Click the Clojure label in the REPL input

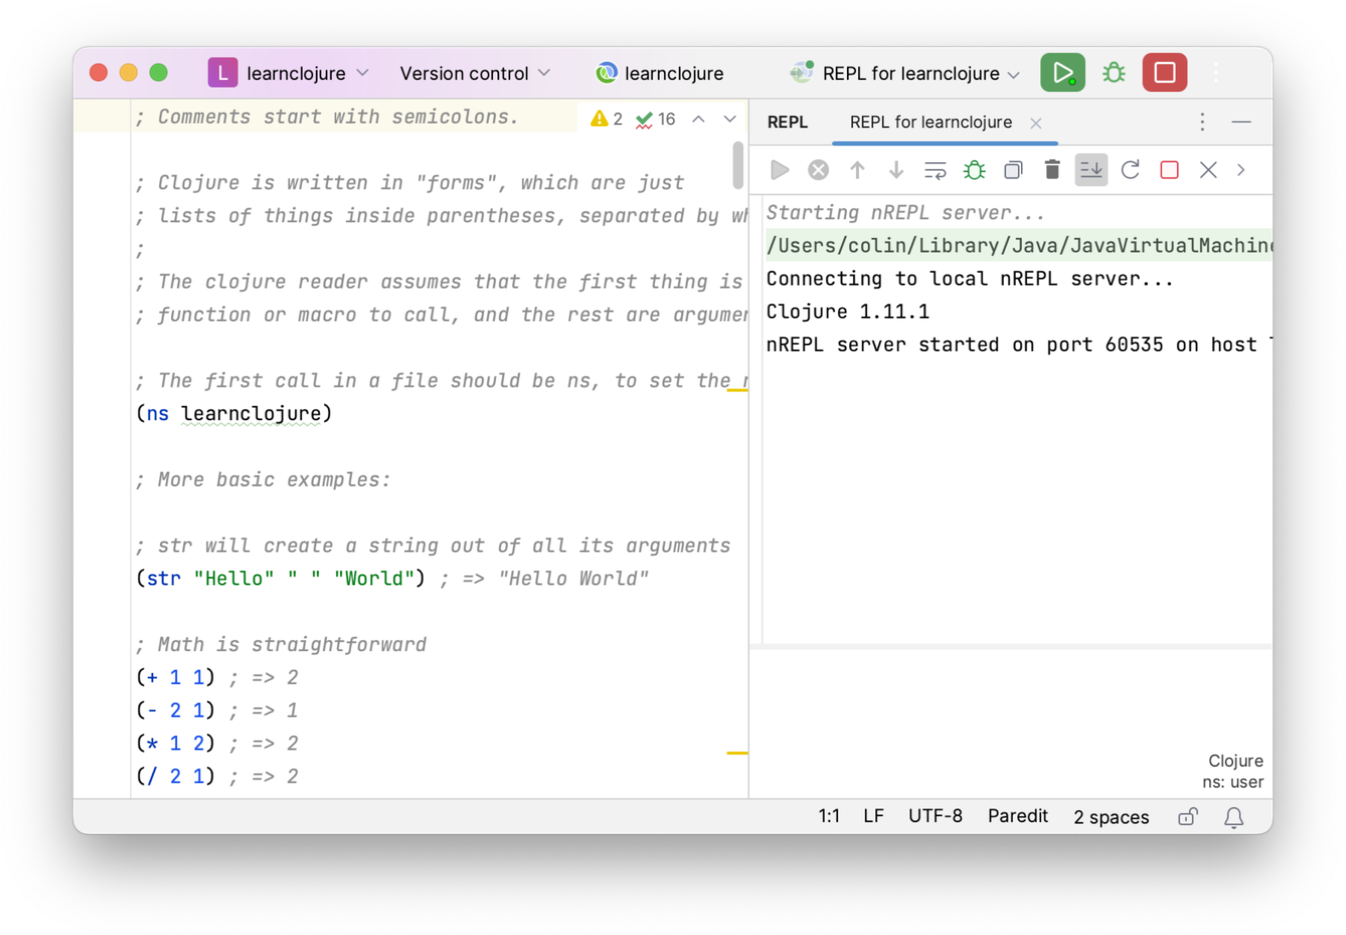[x=1235, y=761]
